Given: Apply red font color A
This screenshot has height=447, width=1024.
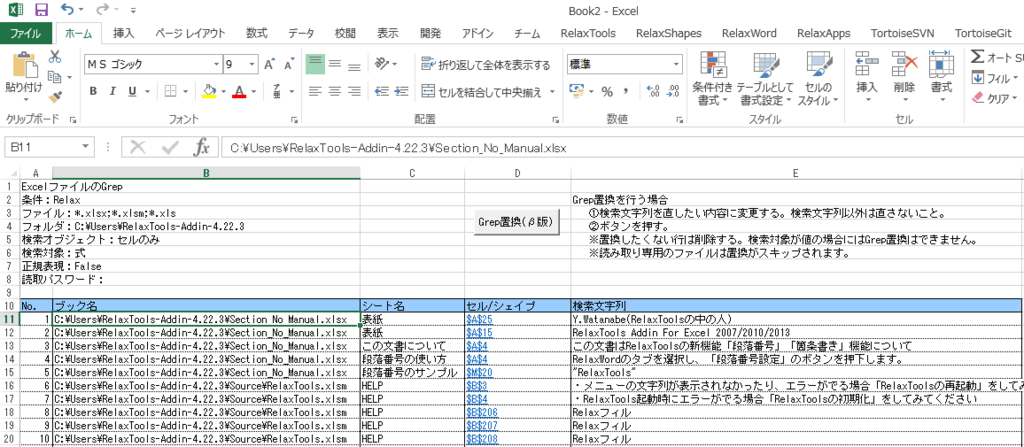Looking at the screenshot, I should pyautogui.click(x=239, y=91).
